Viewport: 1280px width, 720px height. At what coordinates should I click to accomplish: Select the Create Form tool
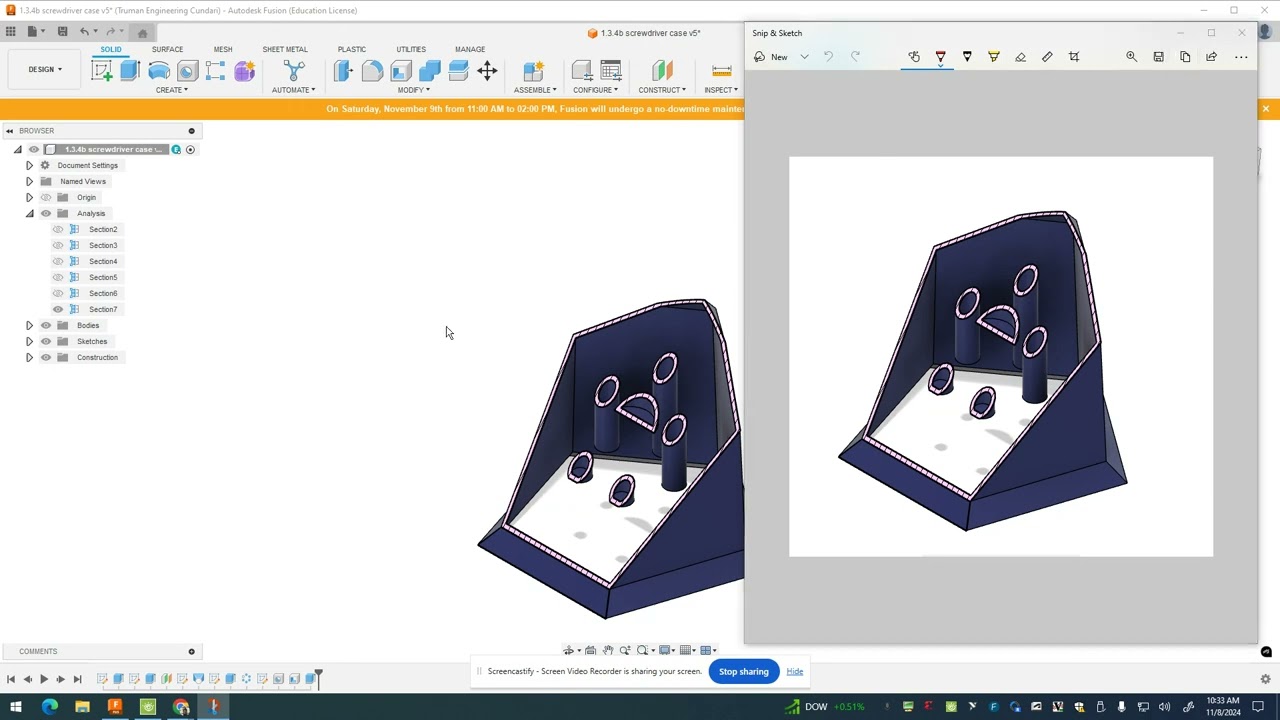[x=244, y=70]
